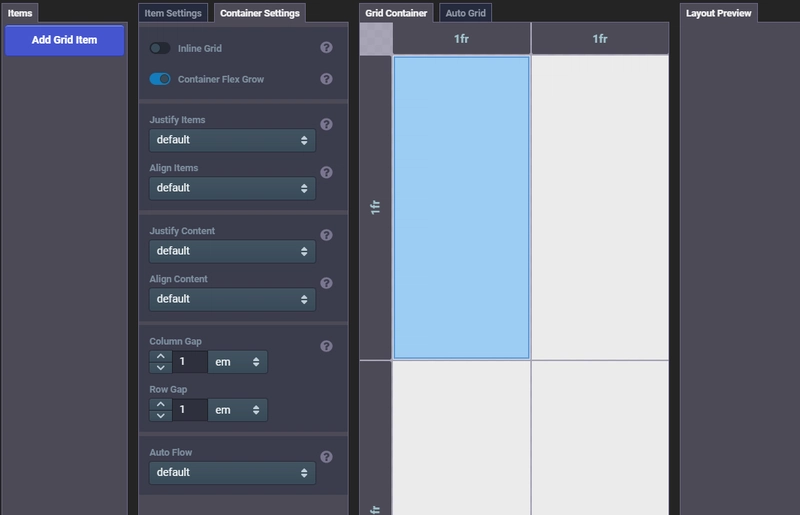This screenshot has width=800, height=515.
Task: Enable the Inline Grid toggle
Action: coord(160,48)
